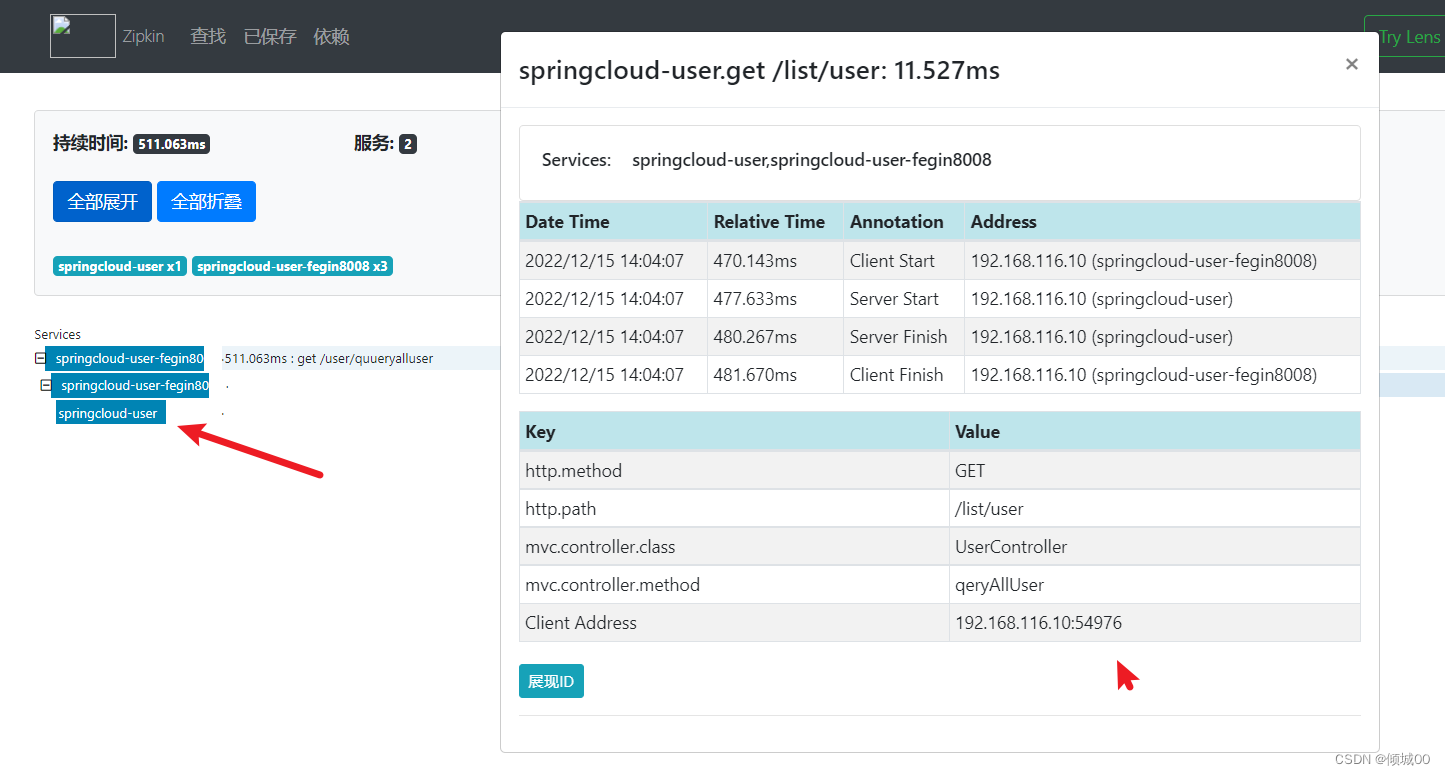Click the Value column header
1445x775 pixels.
[x=1155, y=432]
